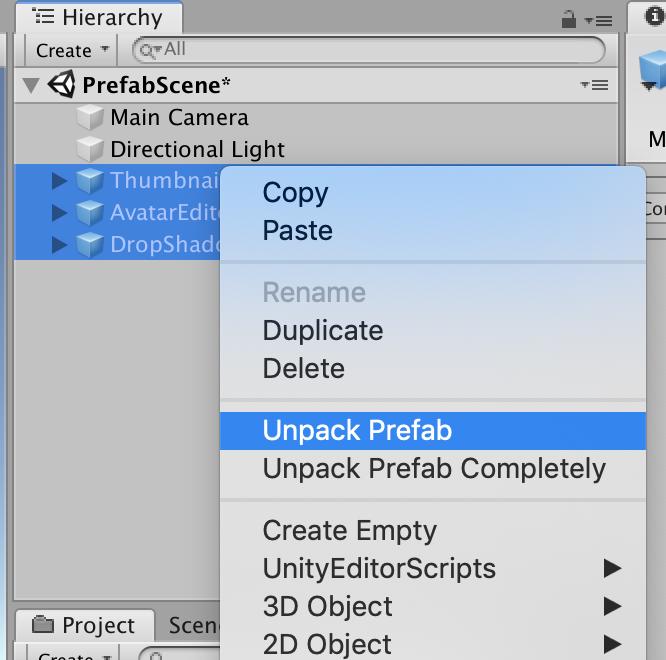Toggle the Hierarchy panel lock

click(569, 19)
